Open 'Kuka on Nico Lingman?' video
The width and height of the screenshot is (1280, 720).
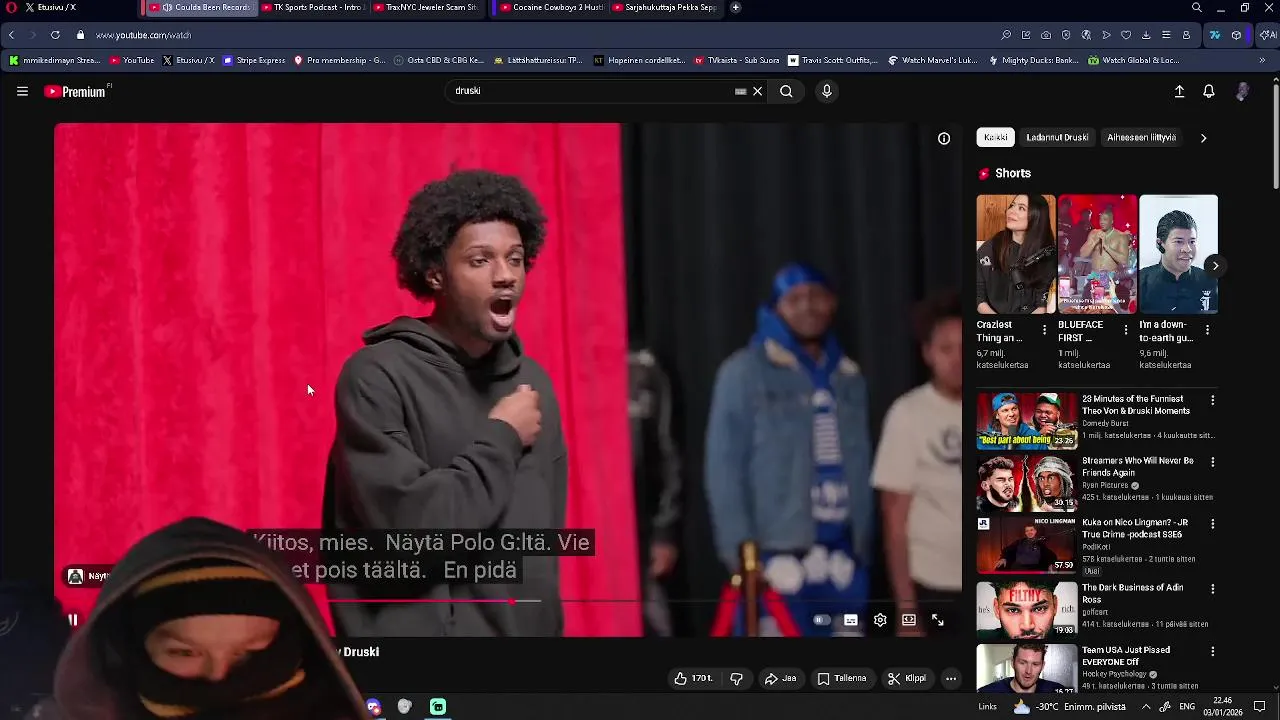pos(1027,544)
